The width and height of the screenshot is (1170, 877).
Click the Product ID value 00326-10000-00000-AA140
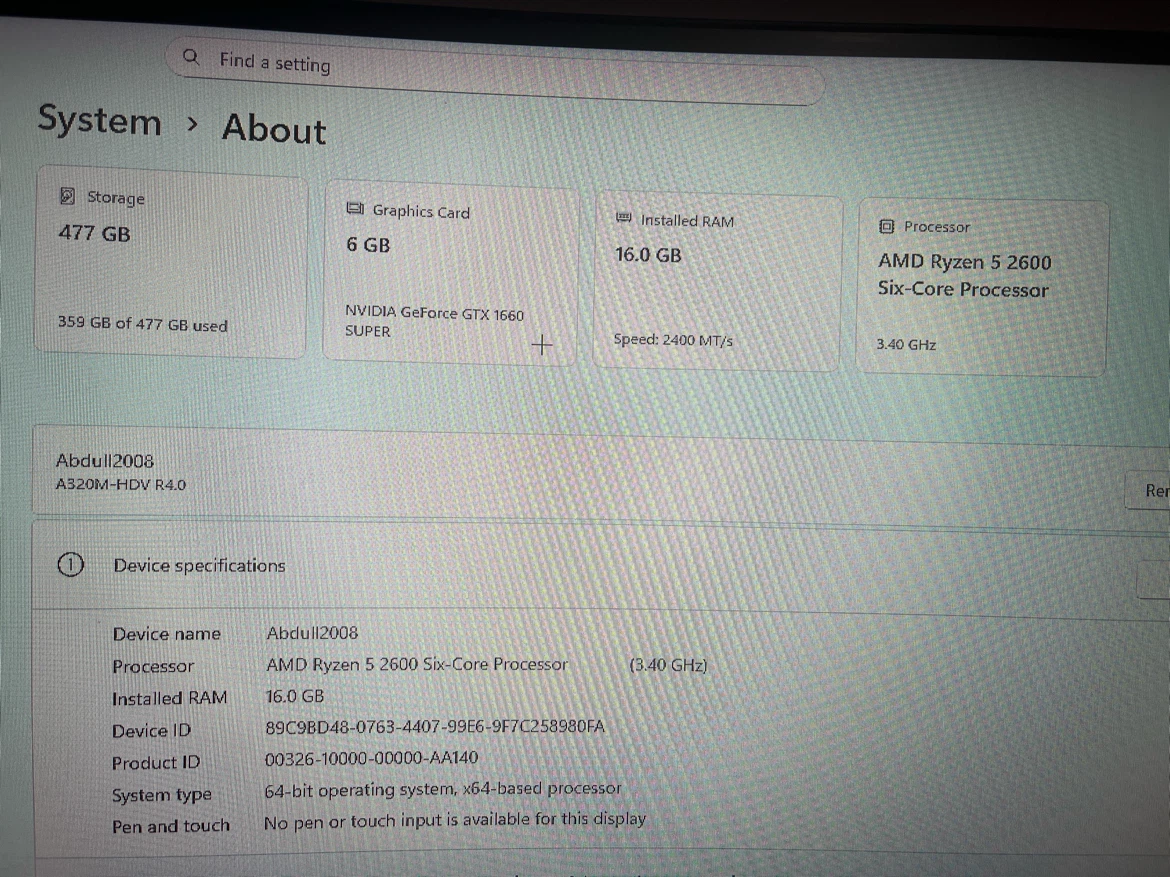[372, 758]
